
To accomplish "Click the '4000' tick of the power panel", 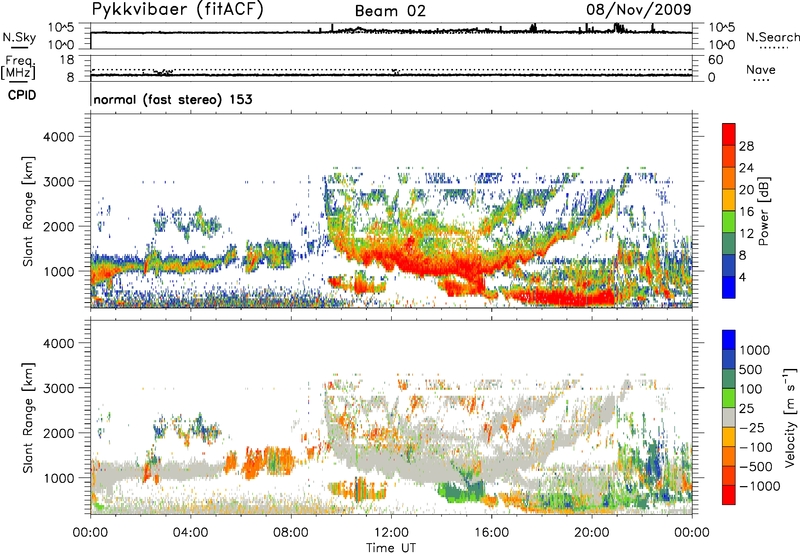I will [x=59, y=137].
